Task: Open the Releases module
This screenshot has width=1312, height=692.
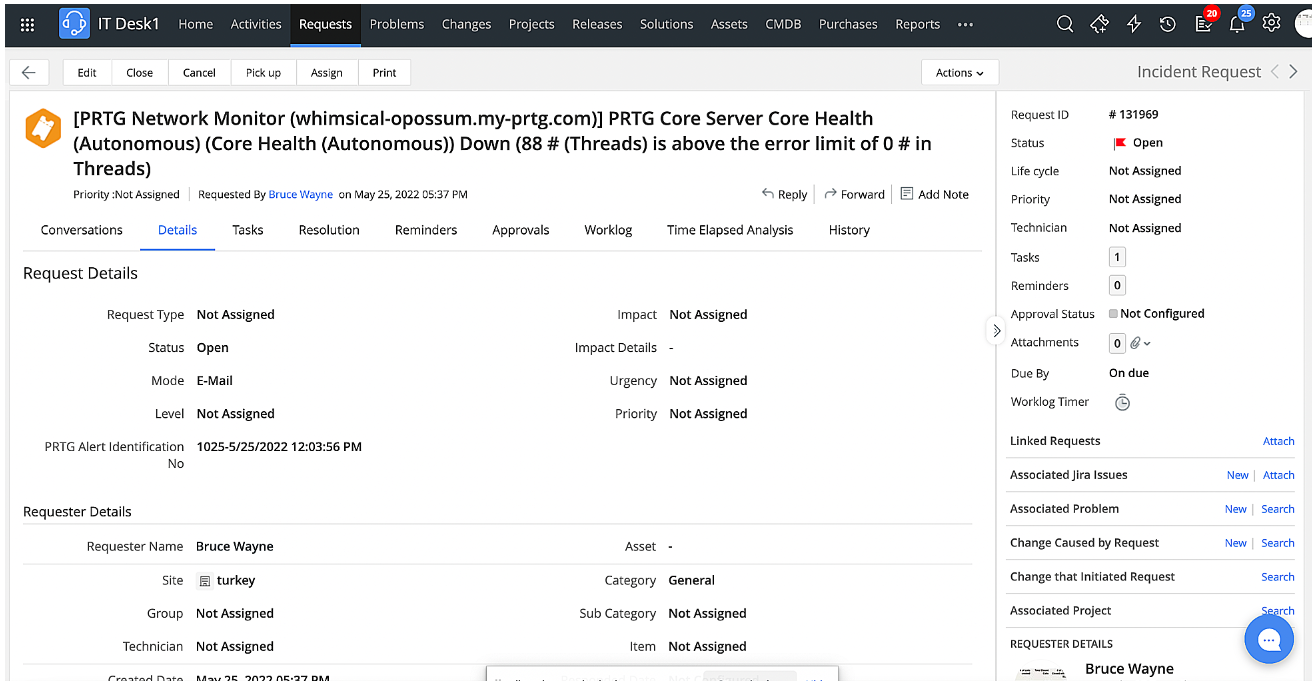Action: [597, 24]
